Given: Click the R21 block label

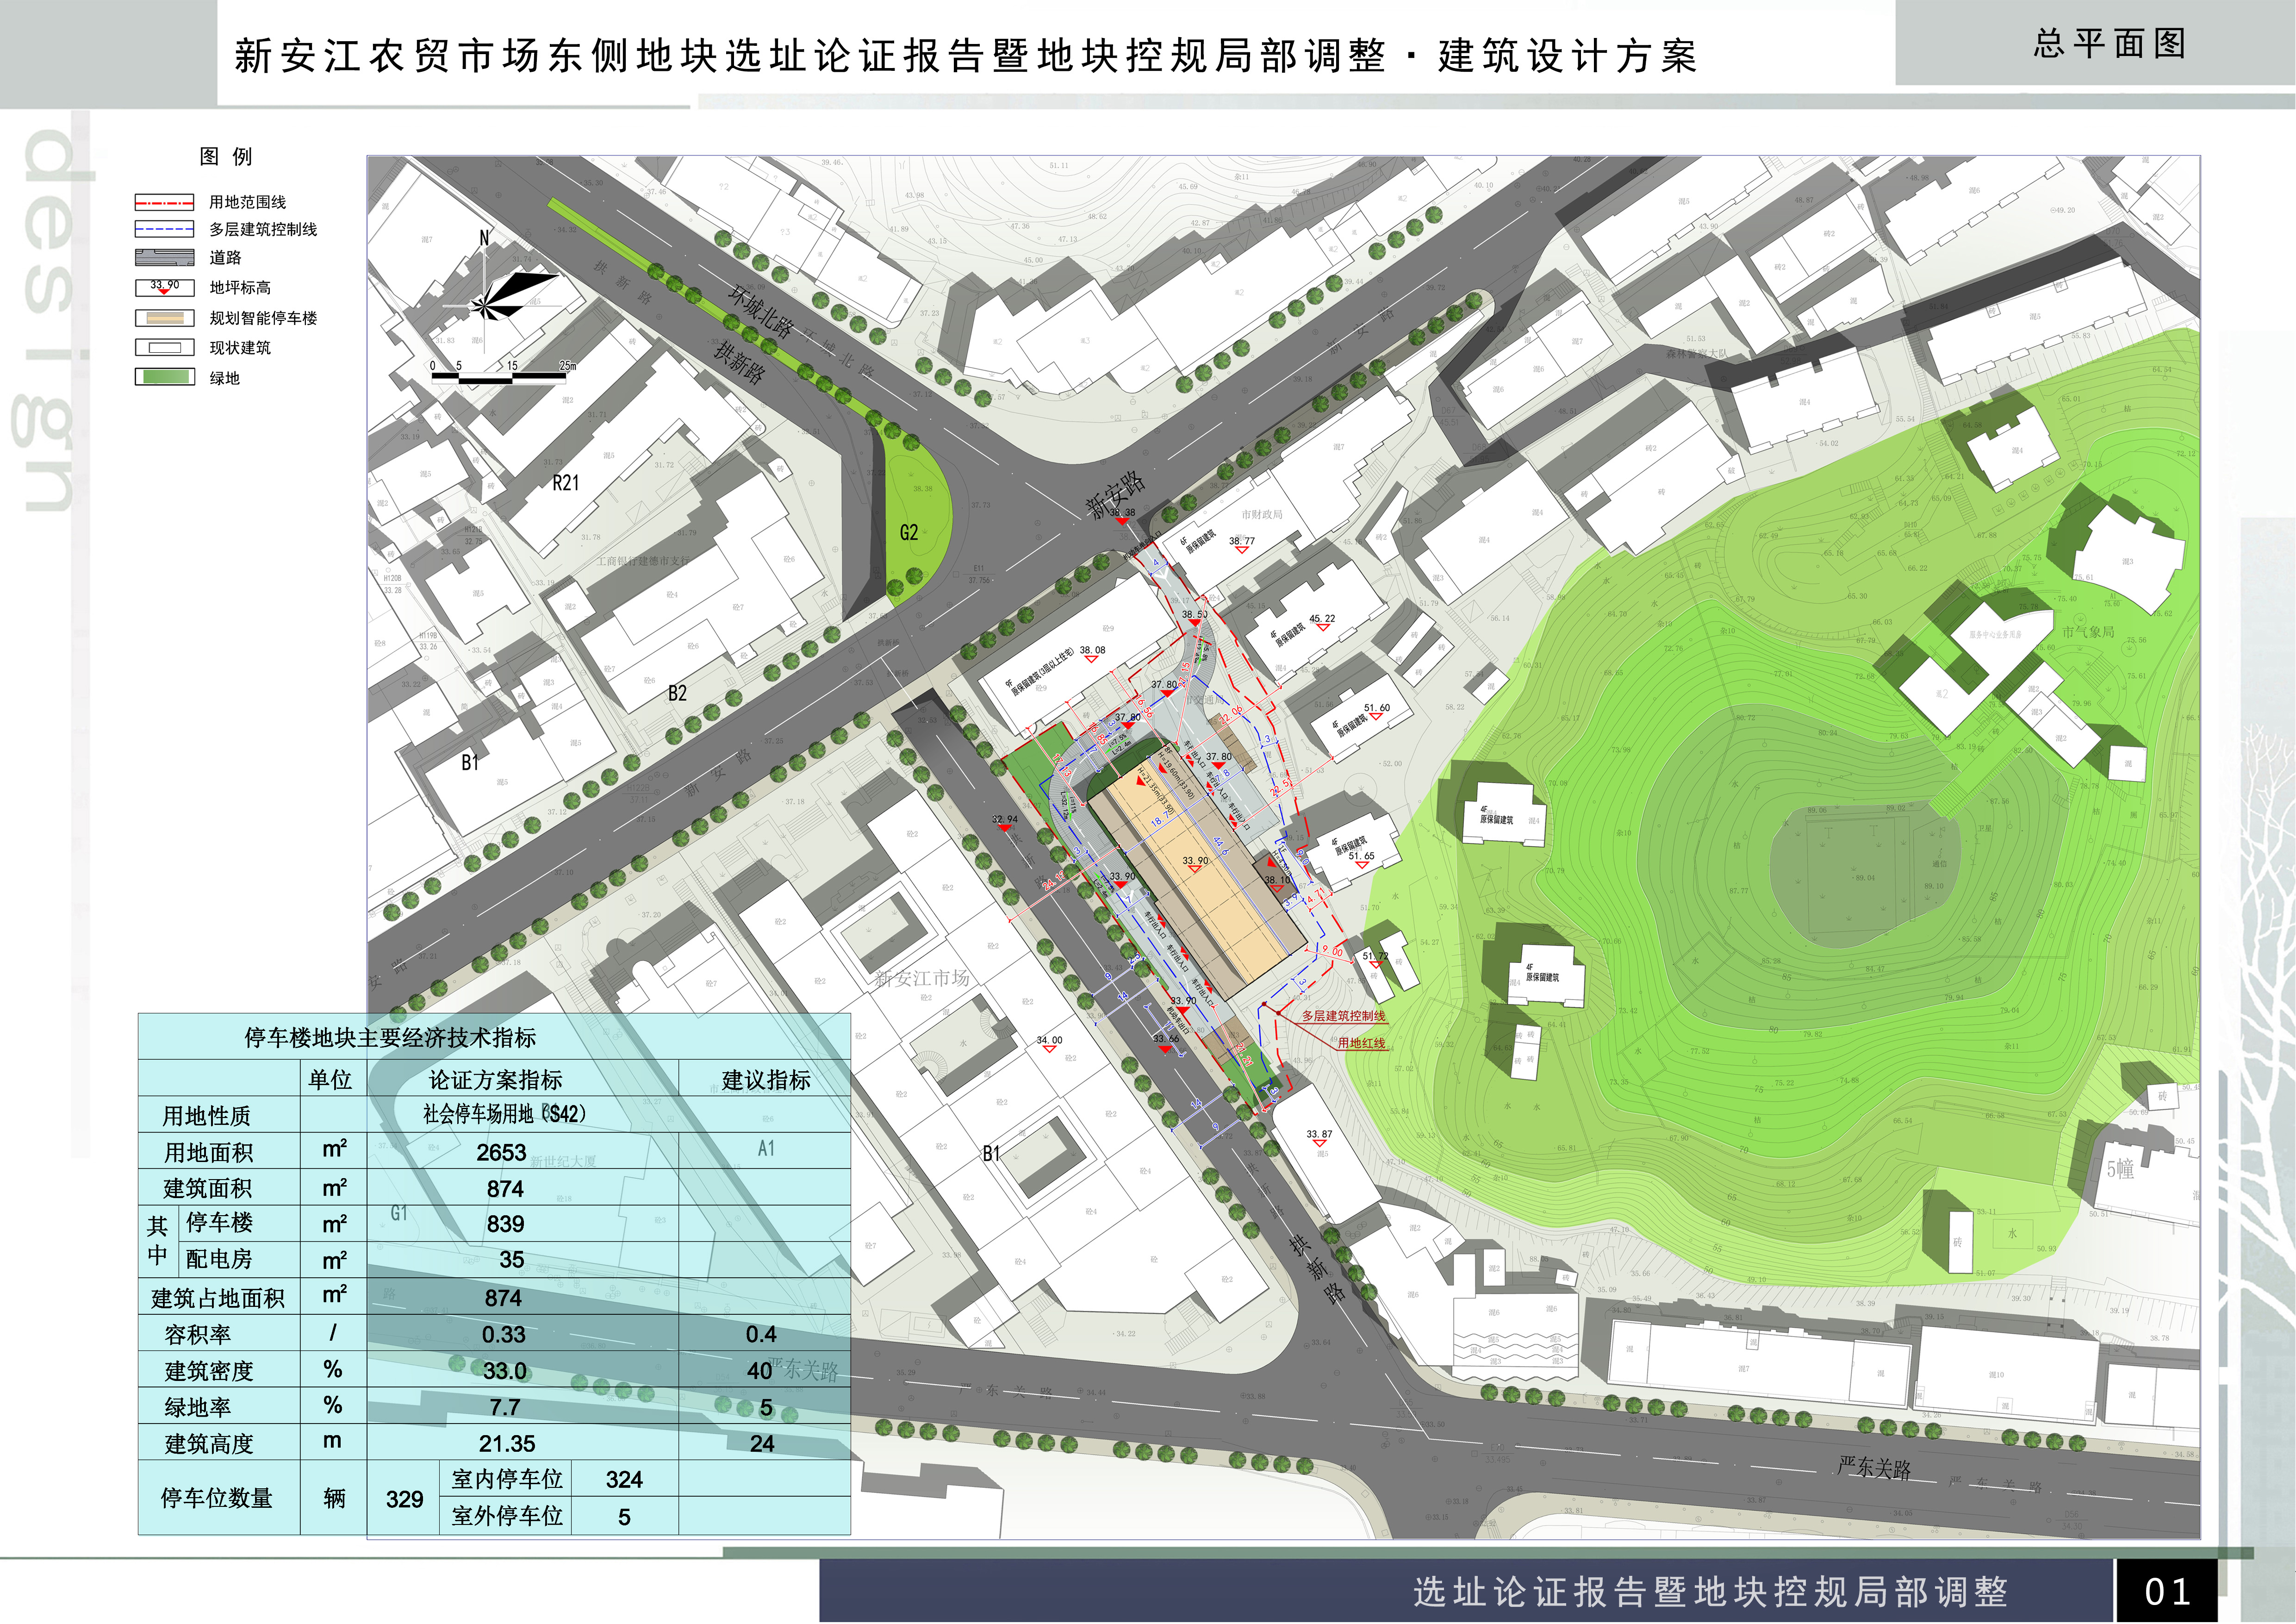Looking at the screenshot, I should click(x=566, y=483).
